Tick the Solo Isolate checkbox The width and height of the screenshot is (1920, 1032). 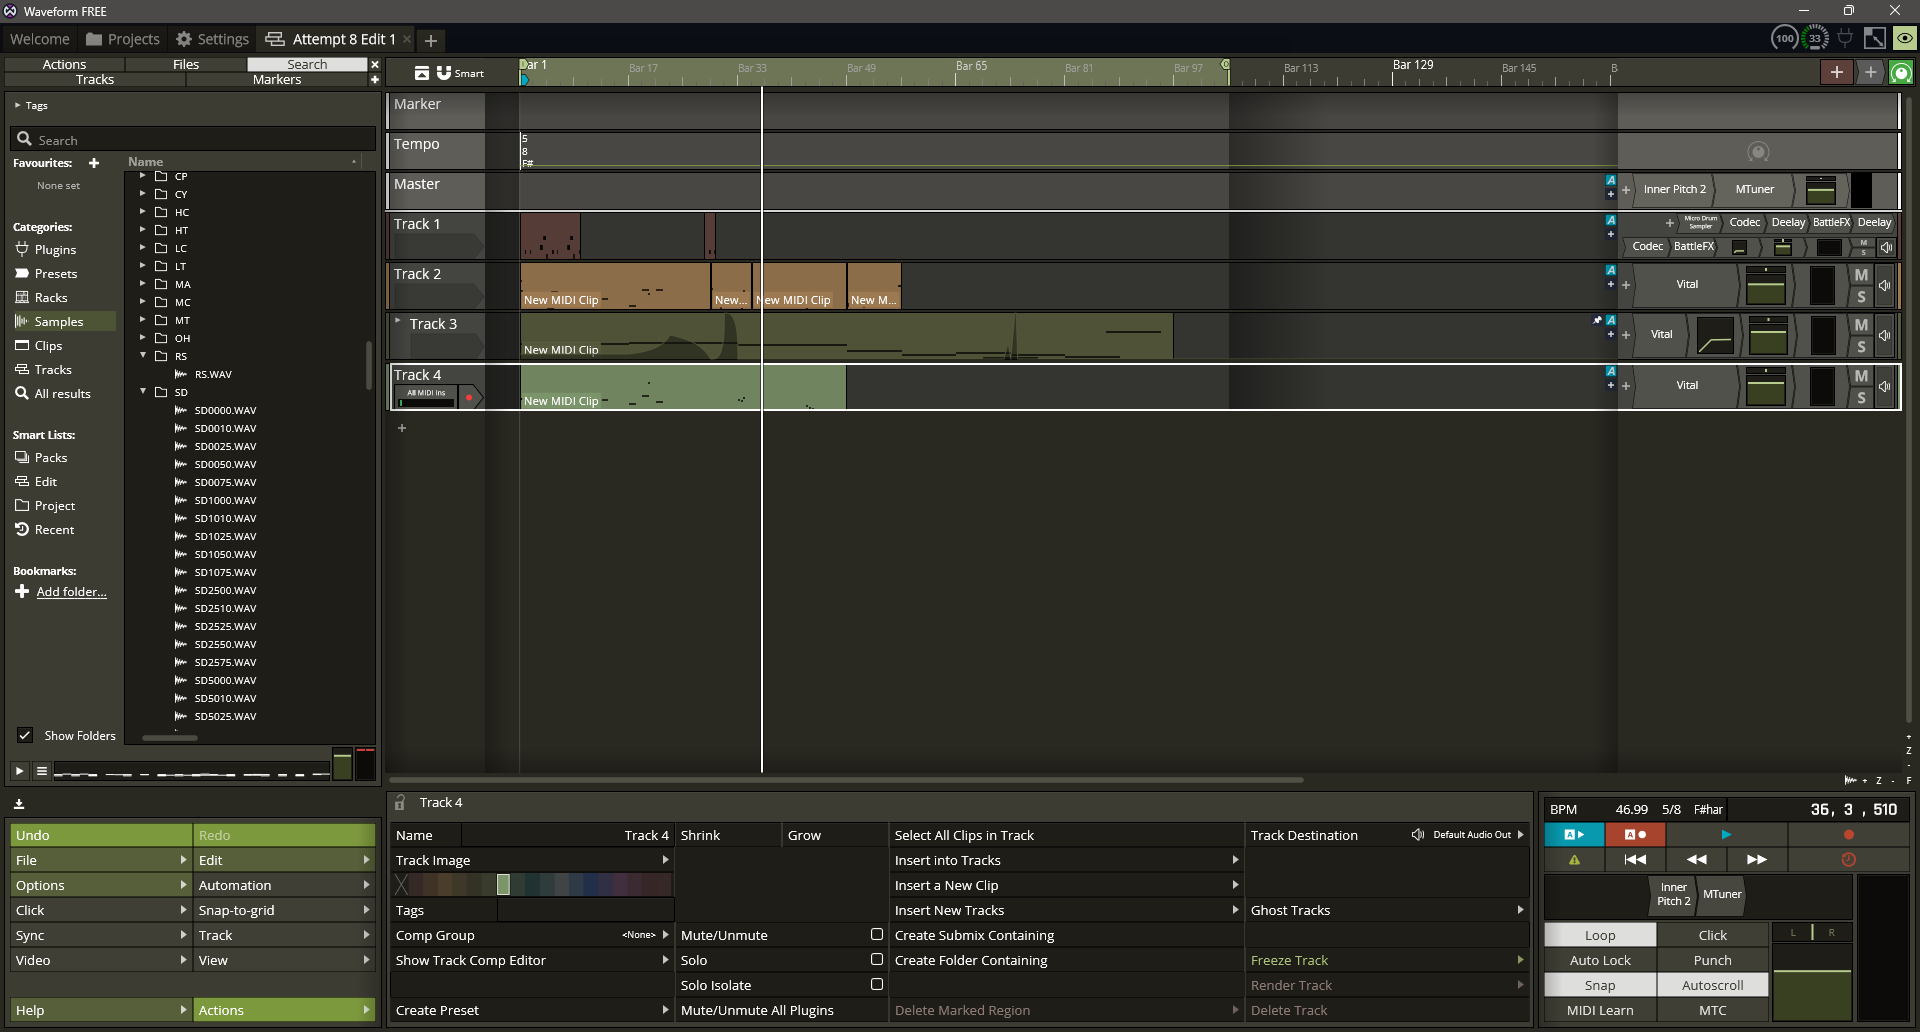(877, 984)
